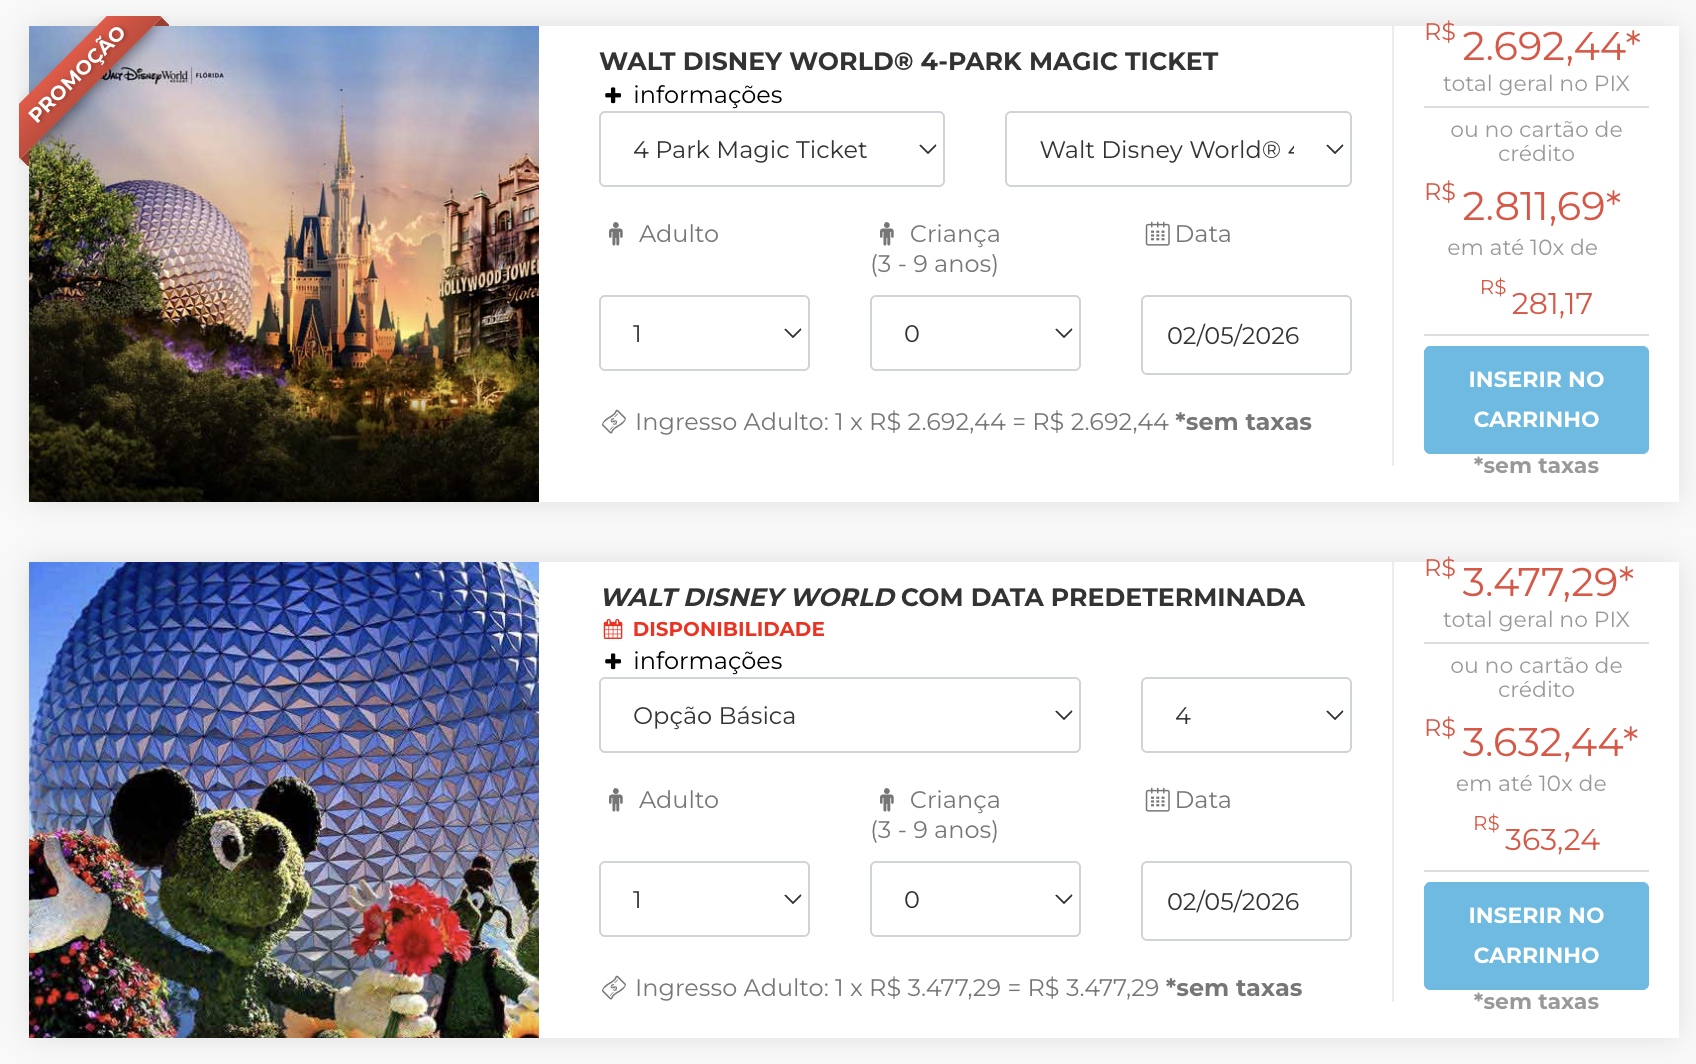Open the Opção Básica dropdown

[839, 715]
